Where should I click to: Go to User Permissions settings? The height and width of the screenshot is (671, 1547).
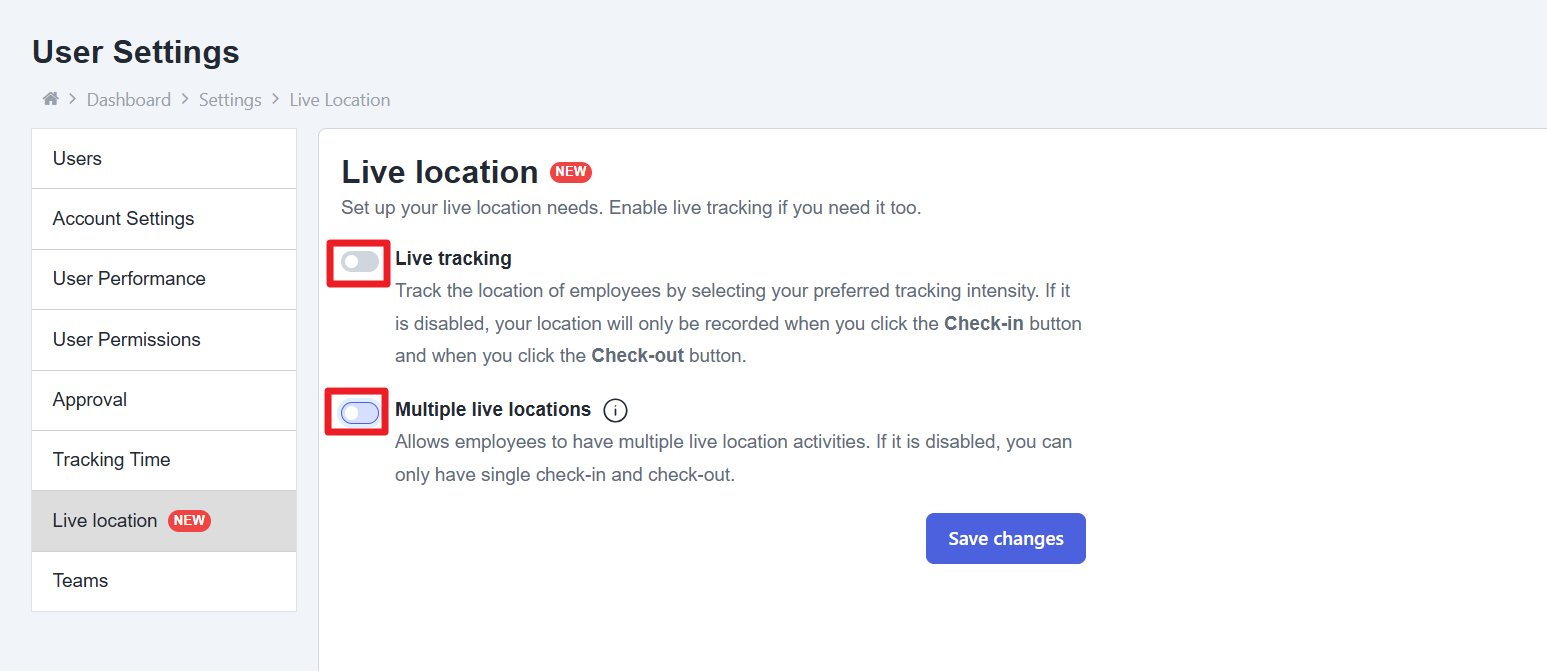(x=127, y=340)
